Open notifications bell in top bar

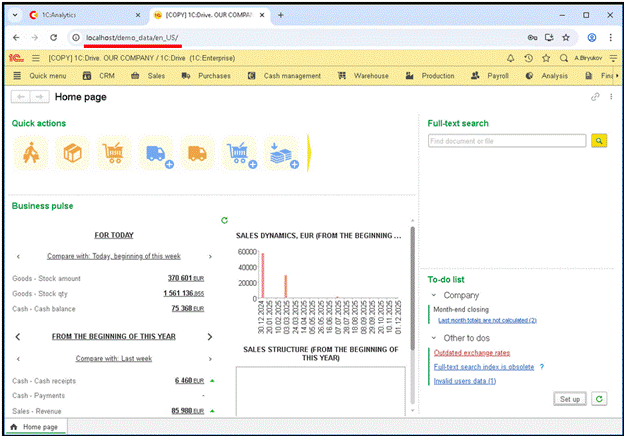[x=512, y=58]
